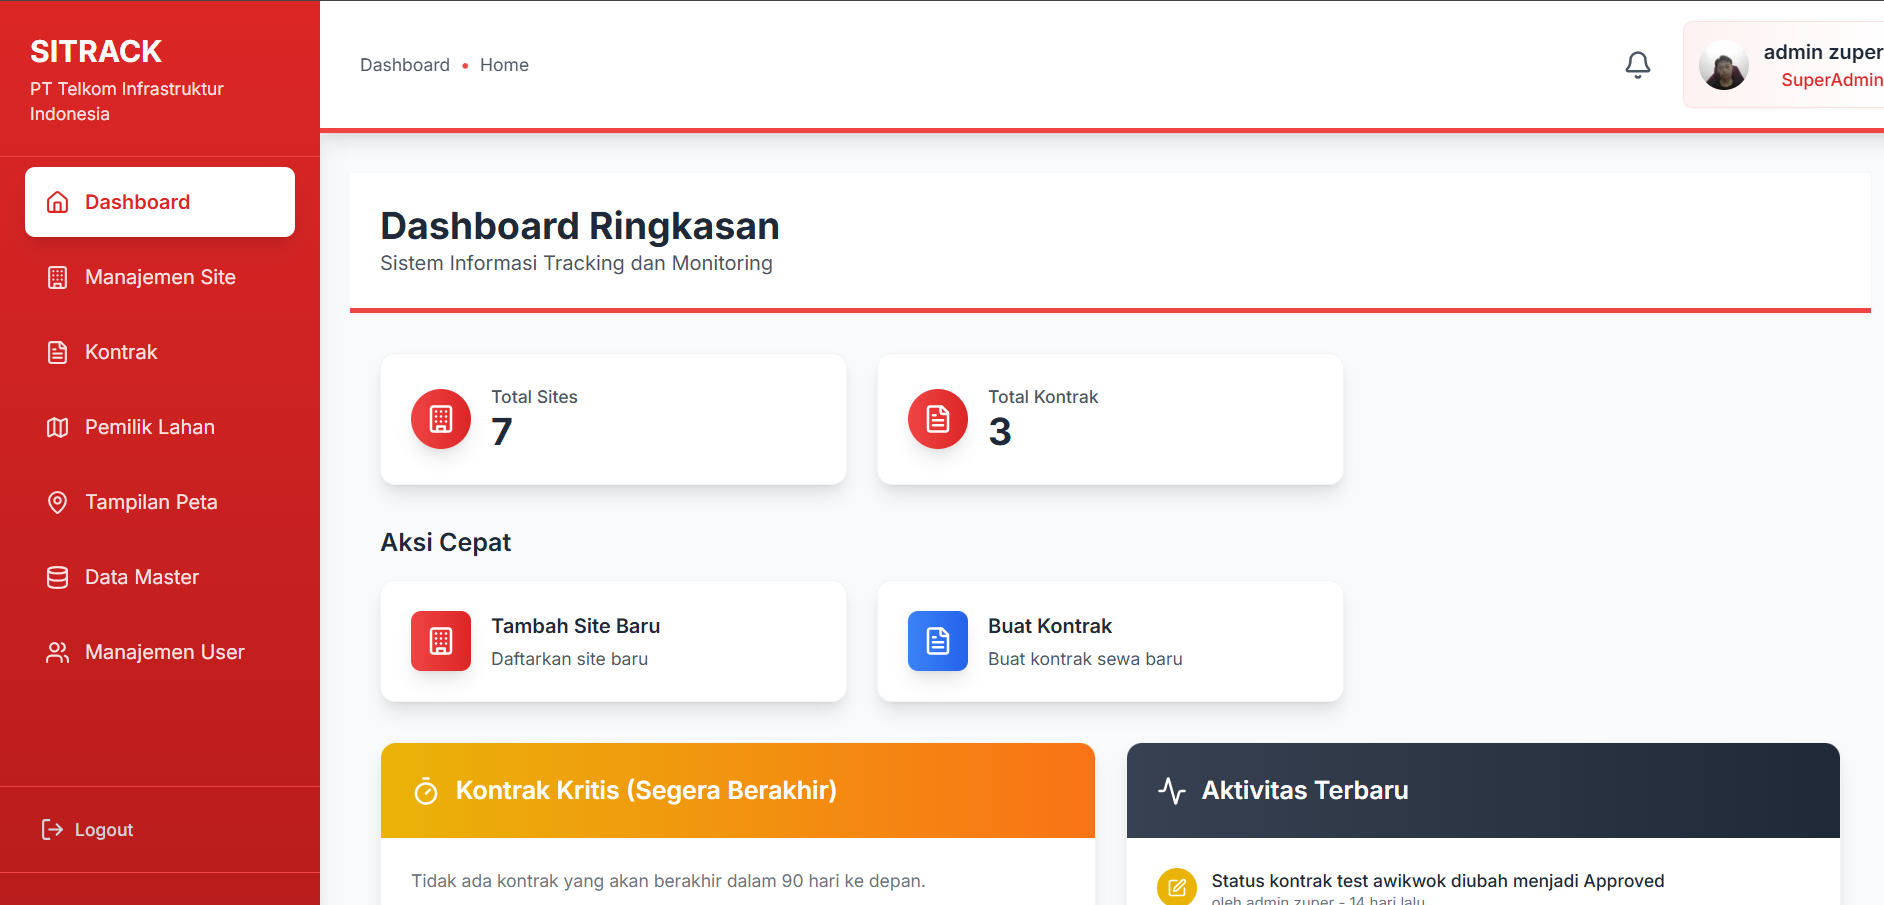Click the Home breadcrumb link

pyautogui.click(x=504, y=65)
